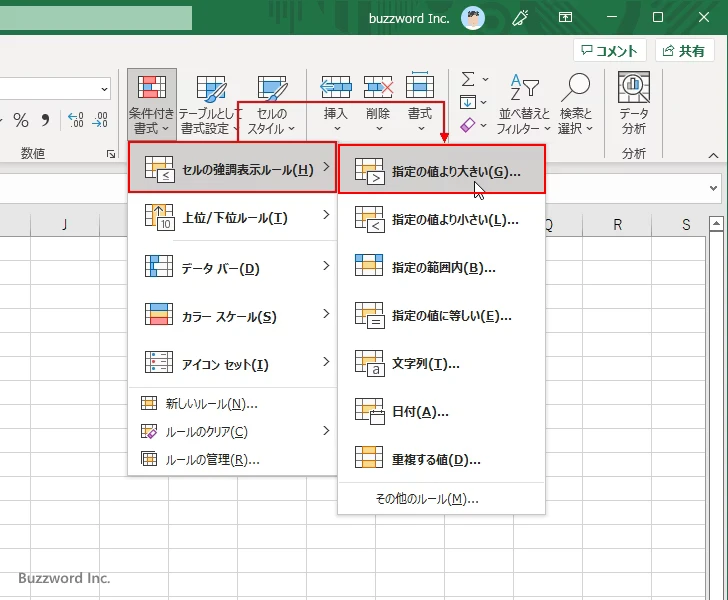Choose 重複する値(D) rule
The height and width of the screenshot is (600, 728).
[442, 460]
